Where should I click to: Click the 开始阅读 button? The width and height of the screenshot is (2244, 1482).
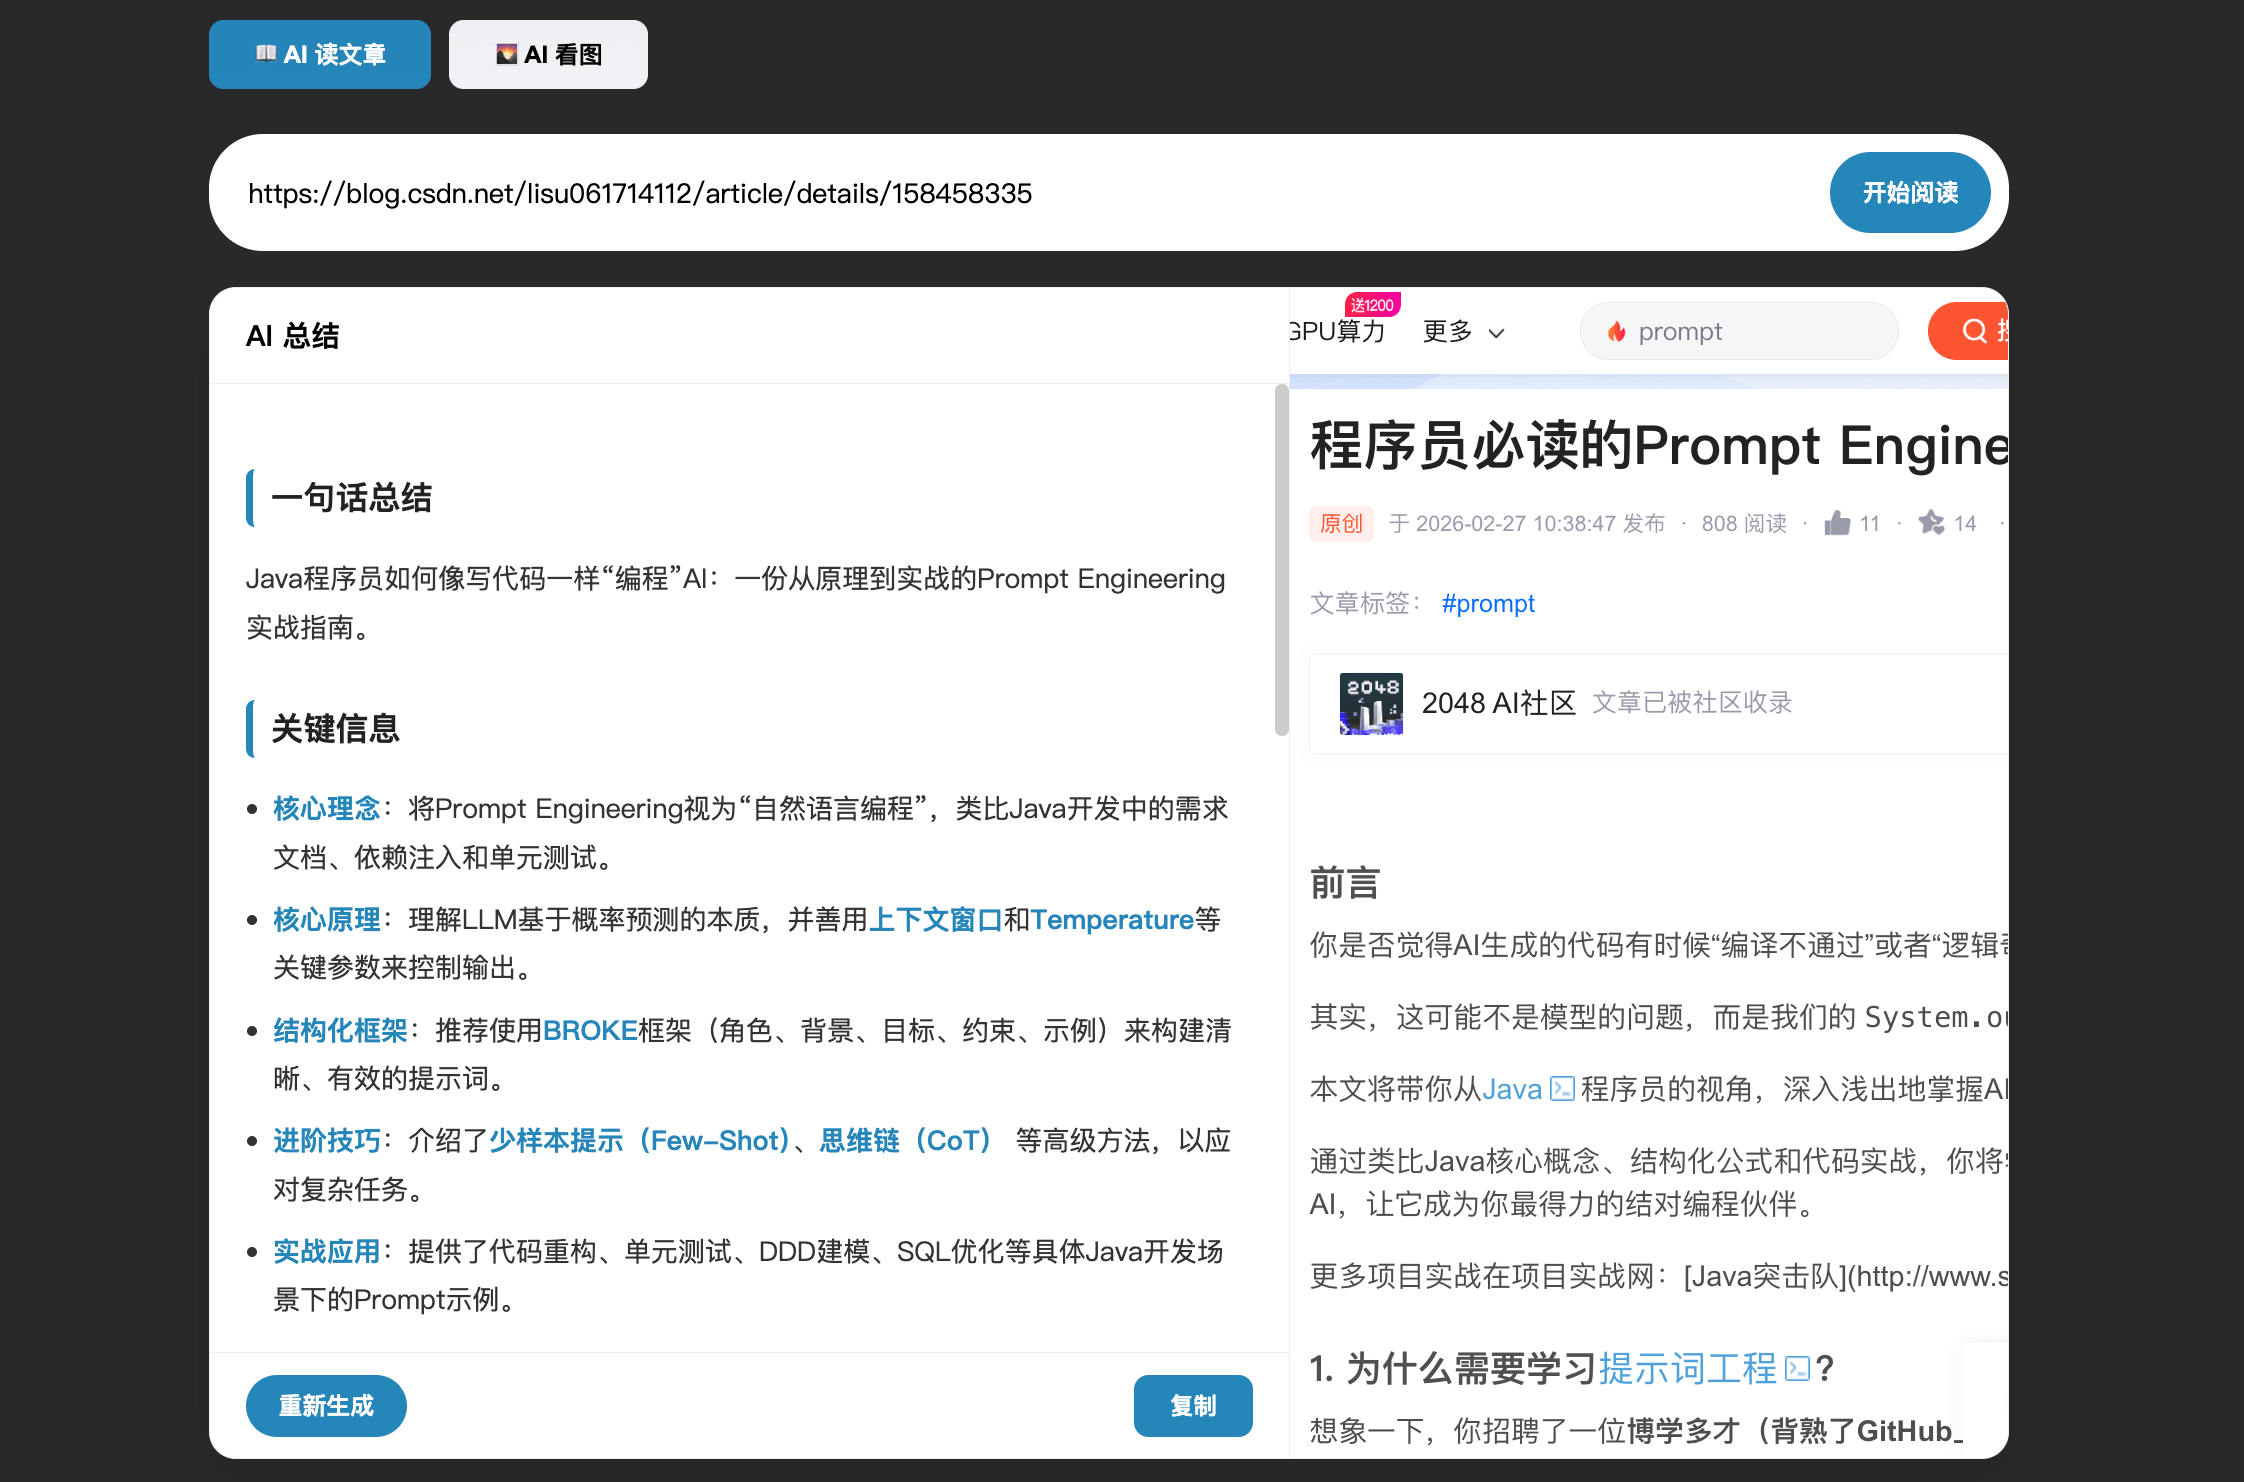point(1909,192)
